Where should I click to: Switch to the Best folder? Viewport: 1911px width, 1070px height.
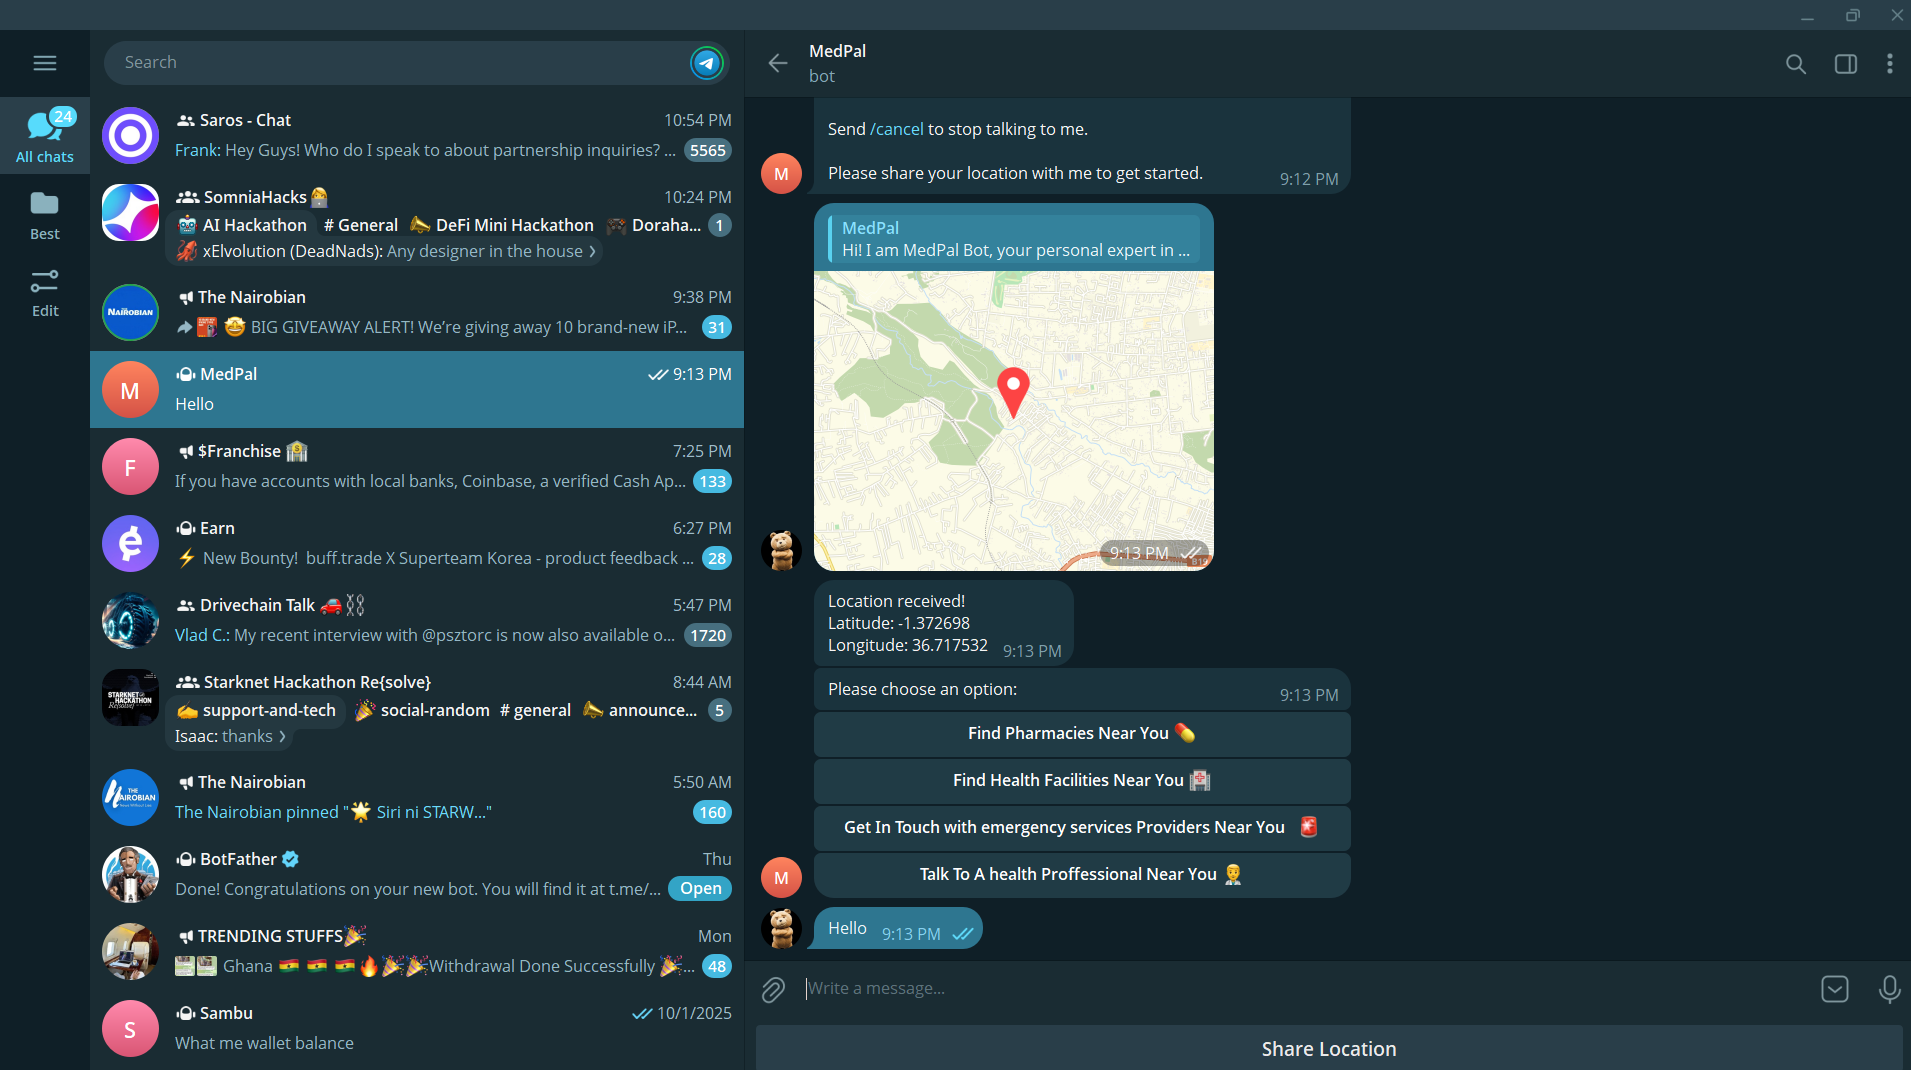pyautogui.click(x=45, y=216)
